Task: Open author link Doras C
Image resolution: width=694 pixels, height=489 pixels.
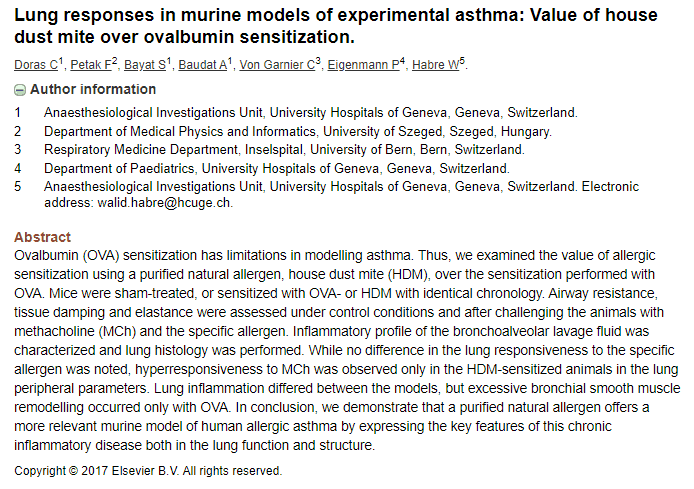Action: point(36,65)
